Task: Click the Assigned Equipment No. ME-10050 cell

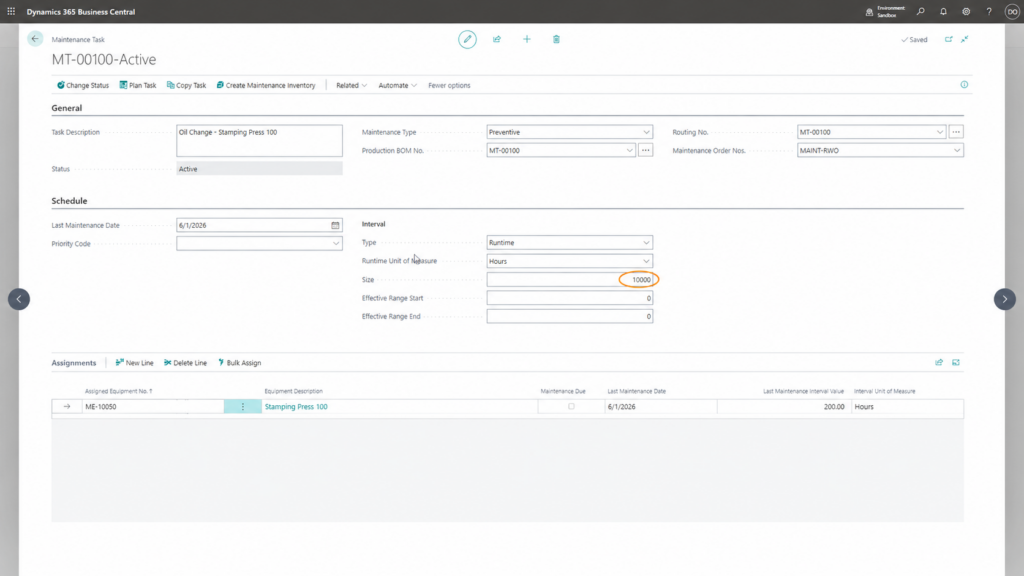Action: click(x=153, y=406)
